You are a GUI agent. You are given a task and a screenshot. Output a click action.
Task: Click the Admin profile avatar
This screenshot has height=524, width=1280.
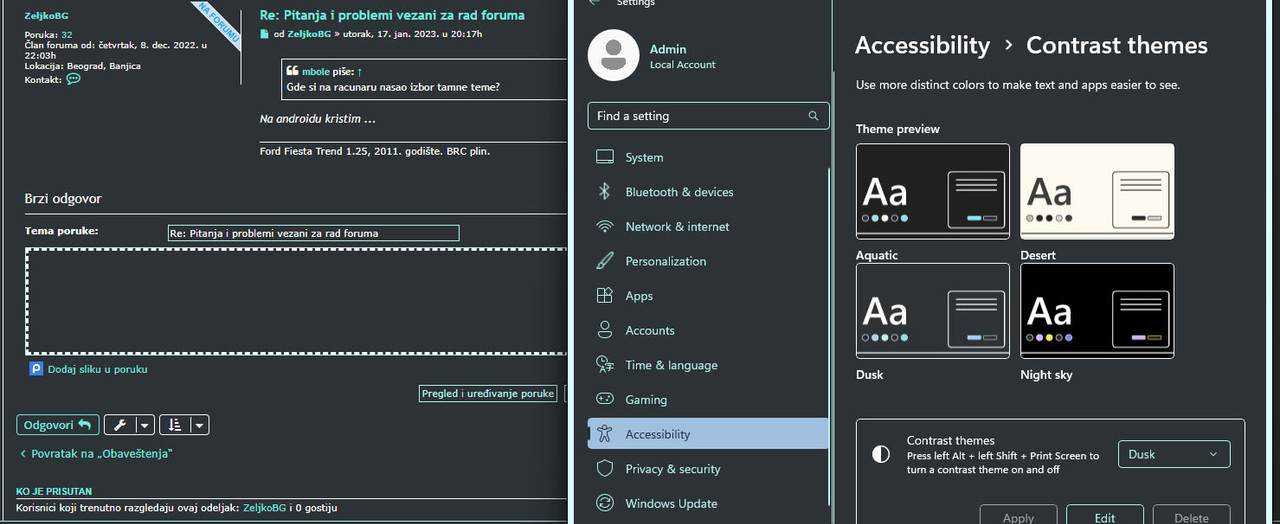click(613, 55)
